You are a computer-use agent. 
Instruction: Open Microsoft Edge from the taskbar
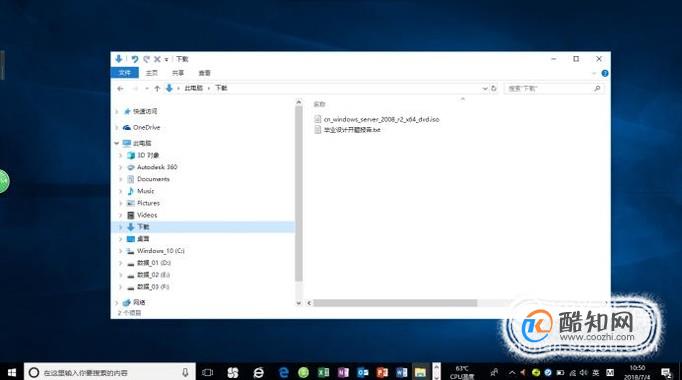pyautogui.click(x=284, y=372)
